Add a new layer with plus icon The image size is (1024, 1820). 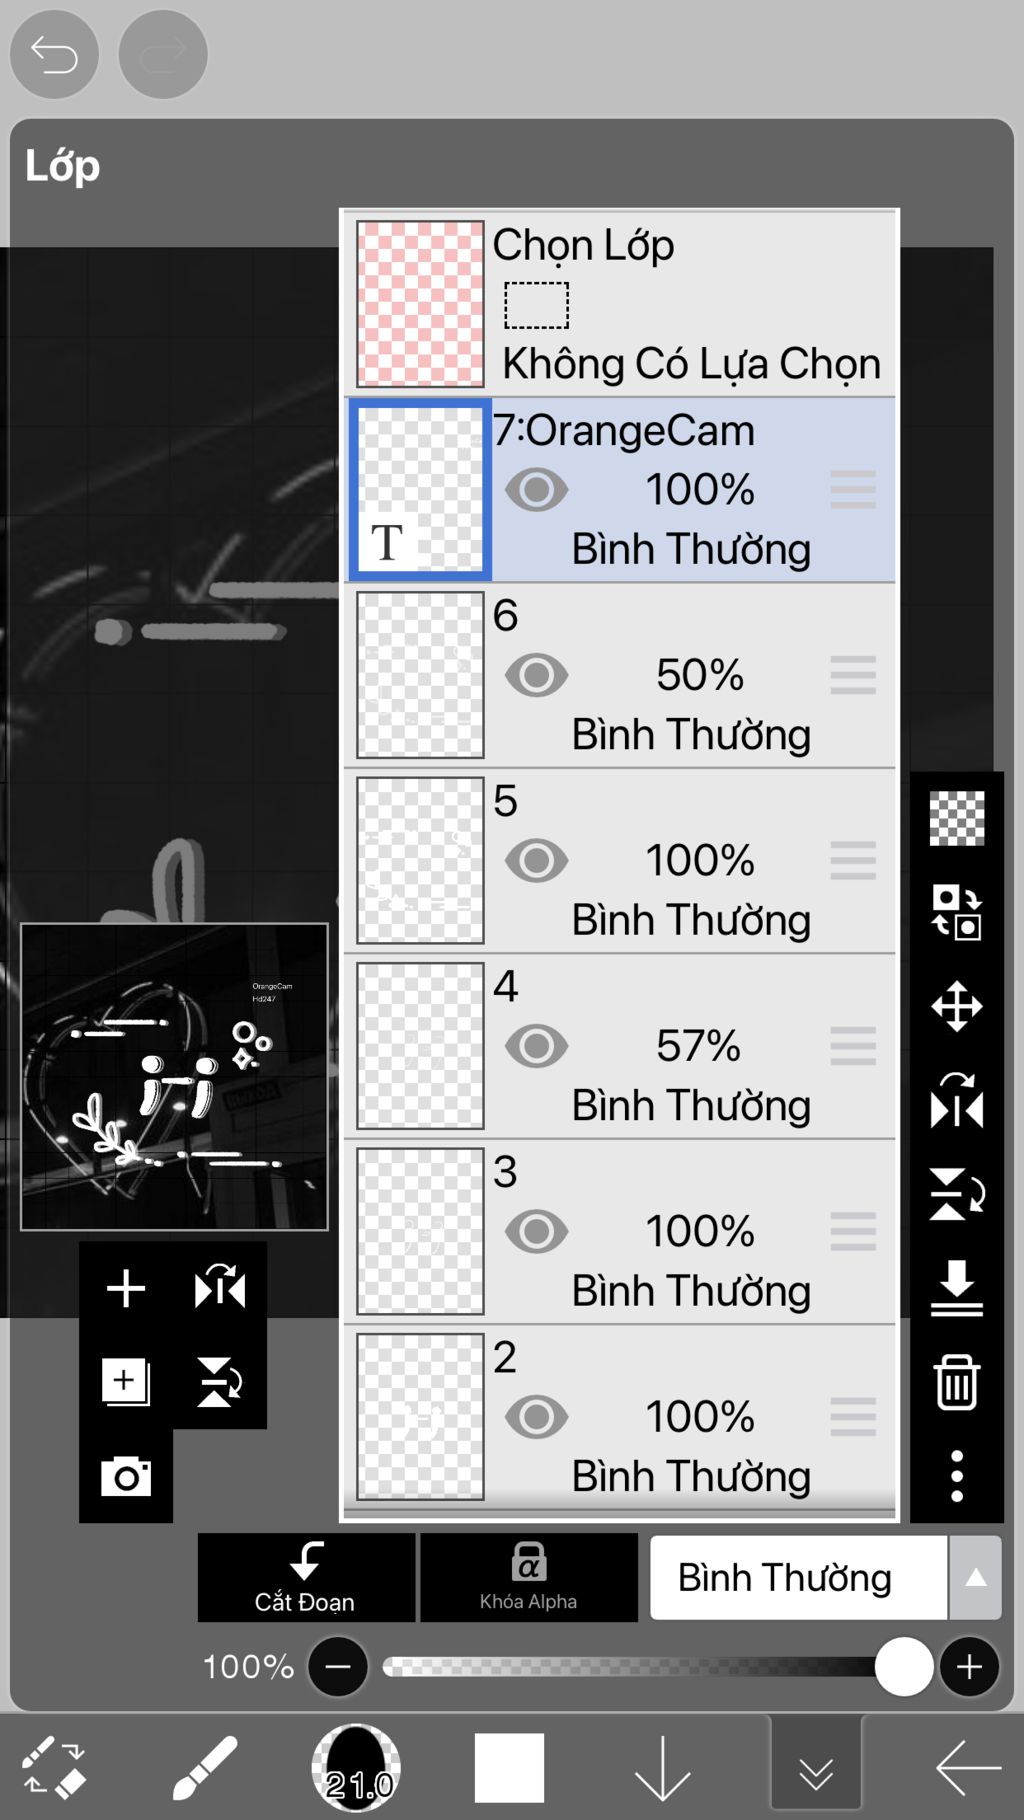click(126, 1288)
